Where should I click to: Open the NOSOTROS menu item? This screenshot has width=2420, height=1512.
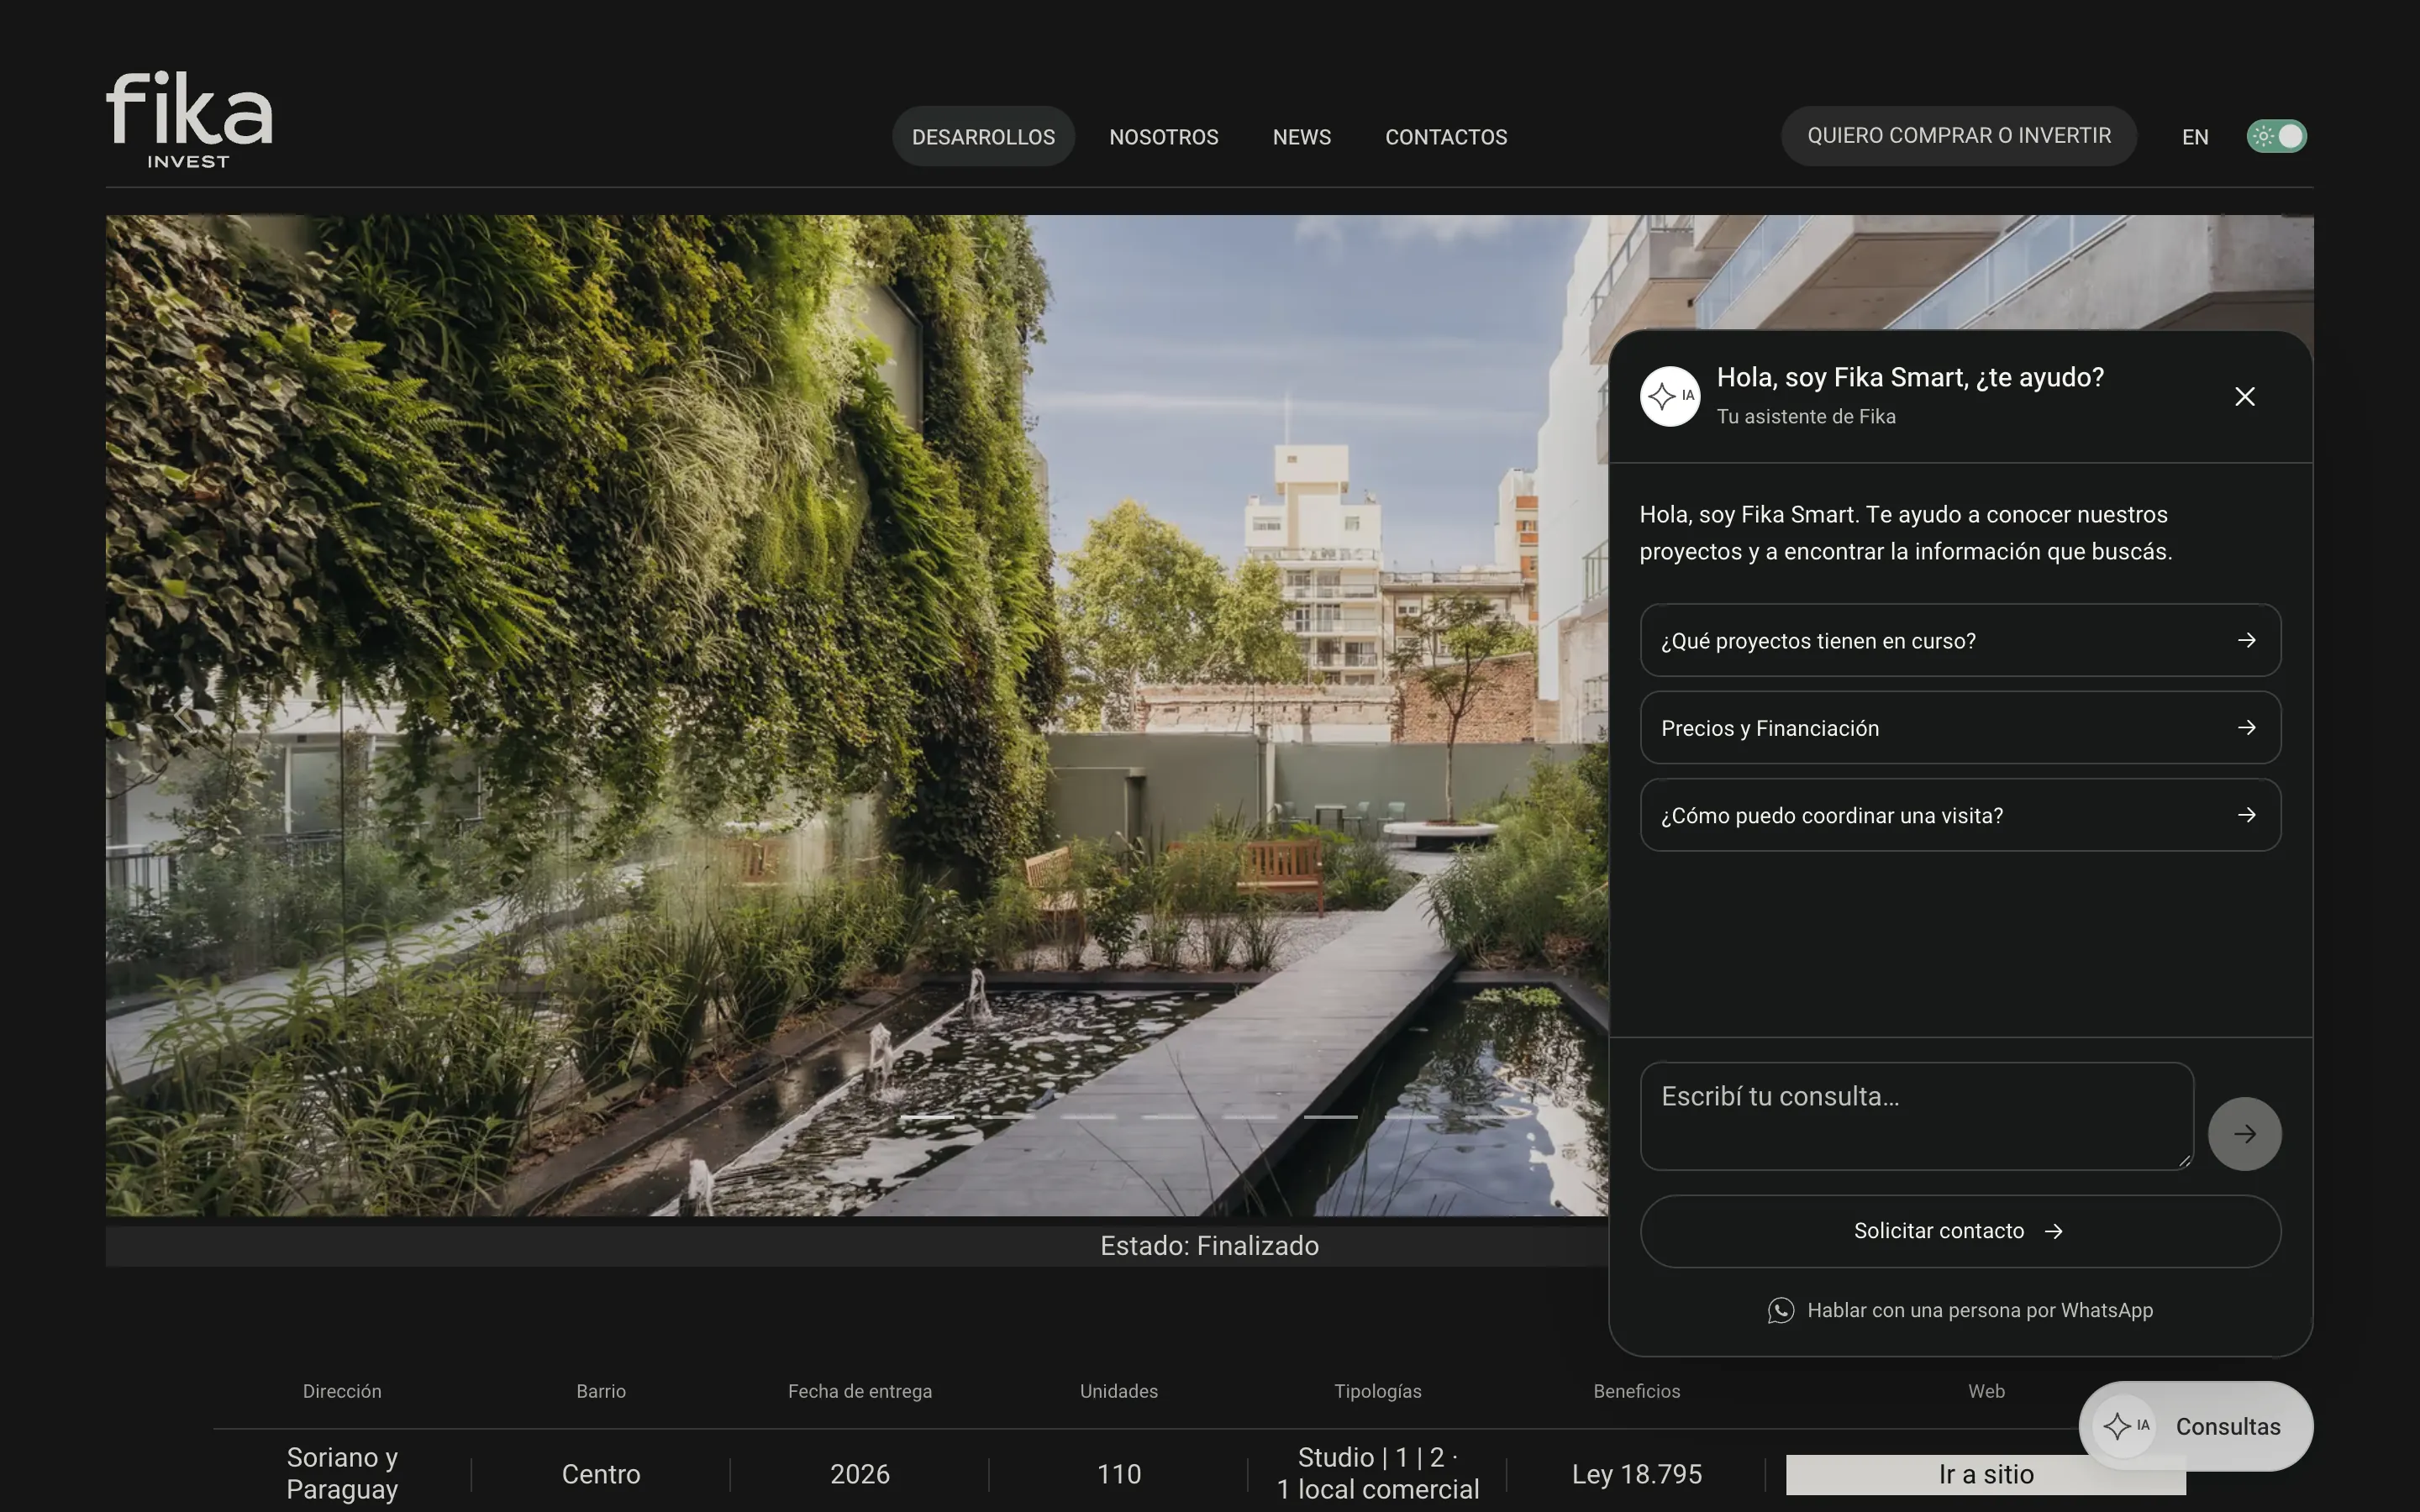(1164, 136)
